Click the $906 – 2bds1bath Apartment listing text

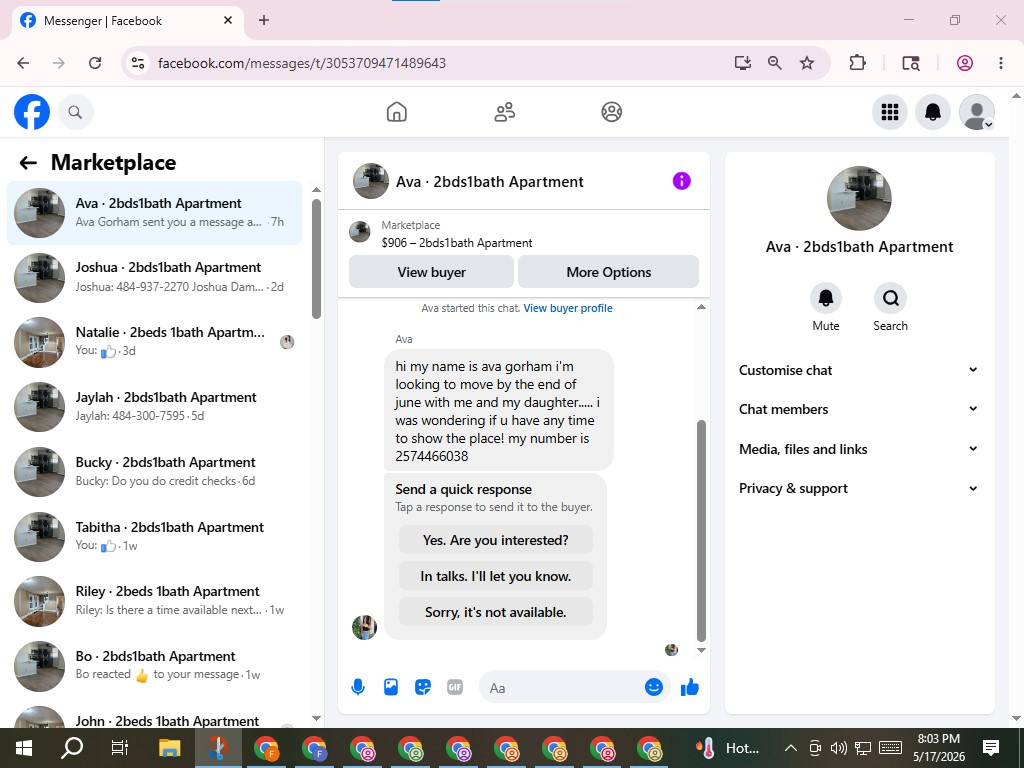[x=456, y=243]
